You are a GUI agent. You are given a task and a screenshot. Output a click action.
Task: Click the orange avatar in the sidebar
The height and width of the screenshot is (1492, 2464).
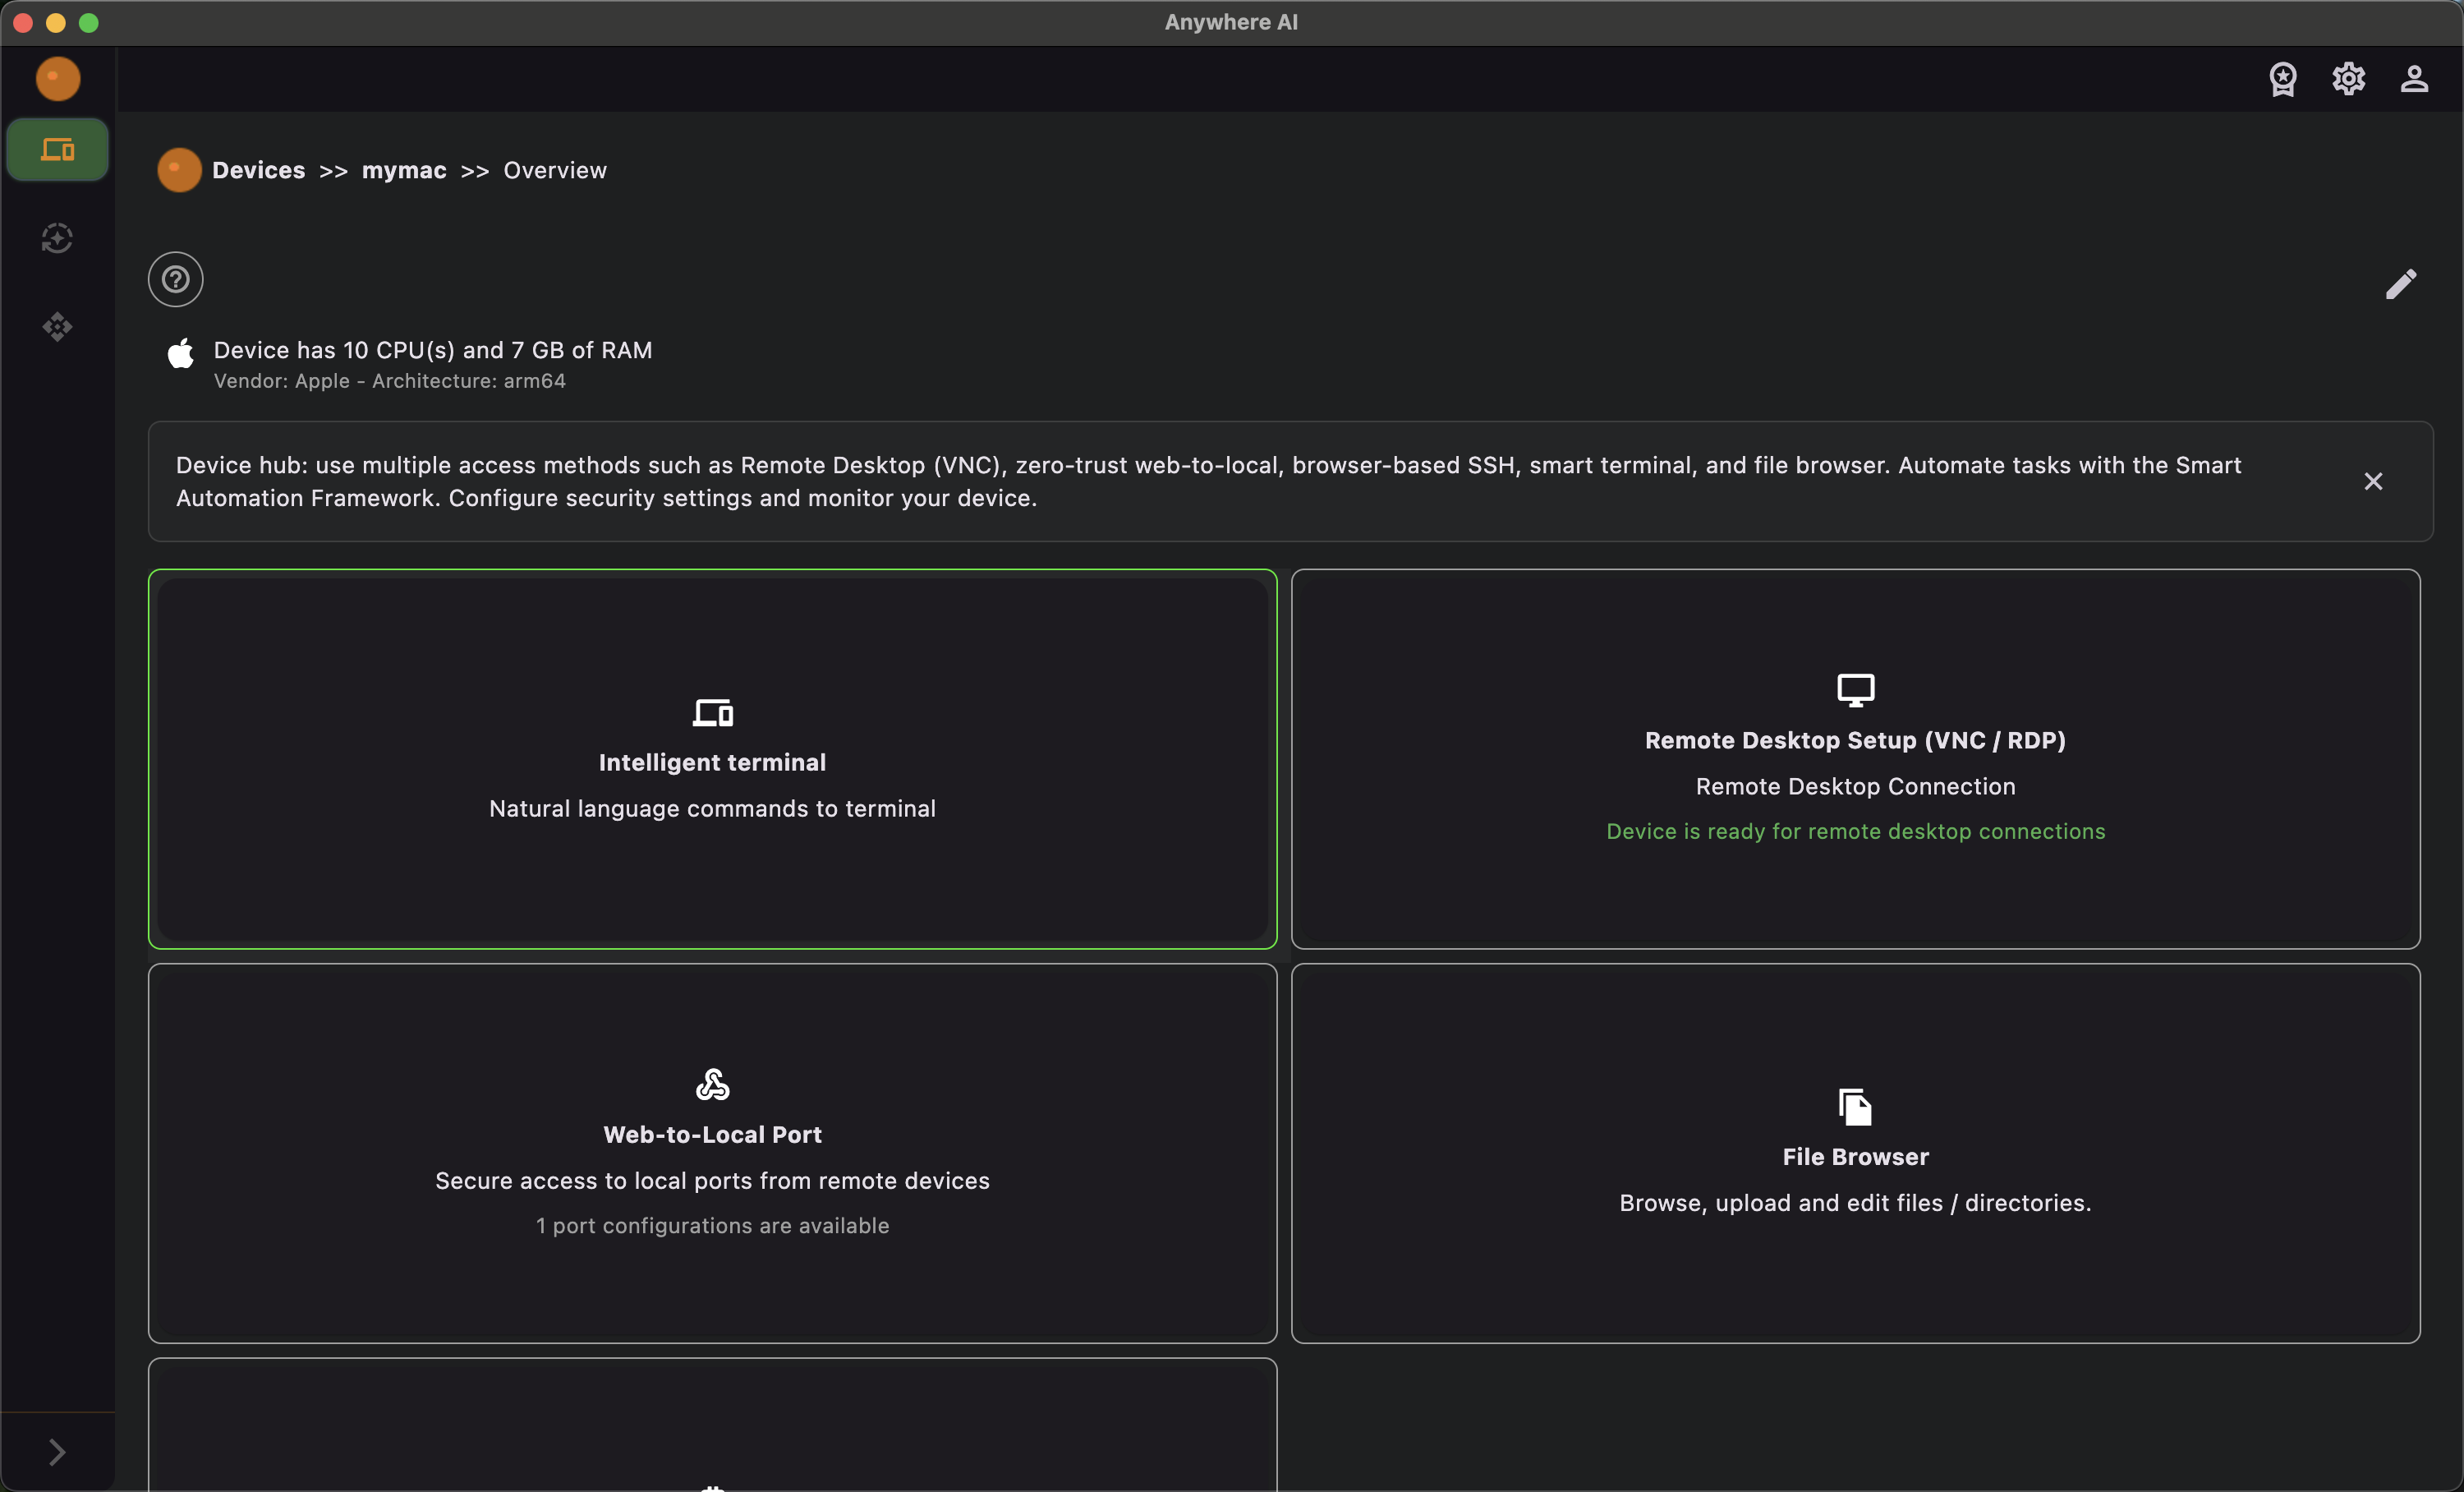click(x=58, y=79)
